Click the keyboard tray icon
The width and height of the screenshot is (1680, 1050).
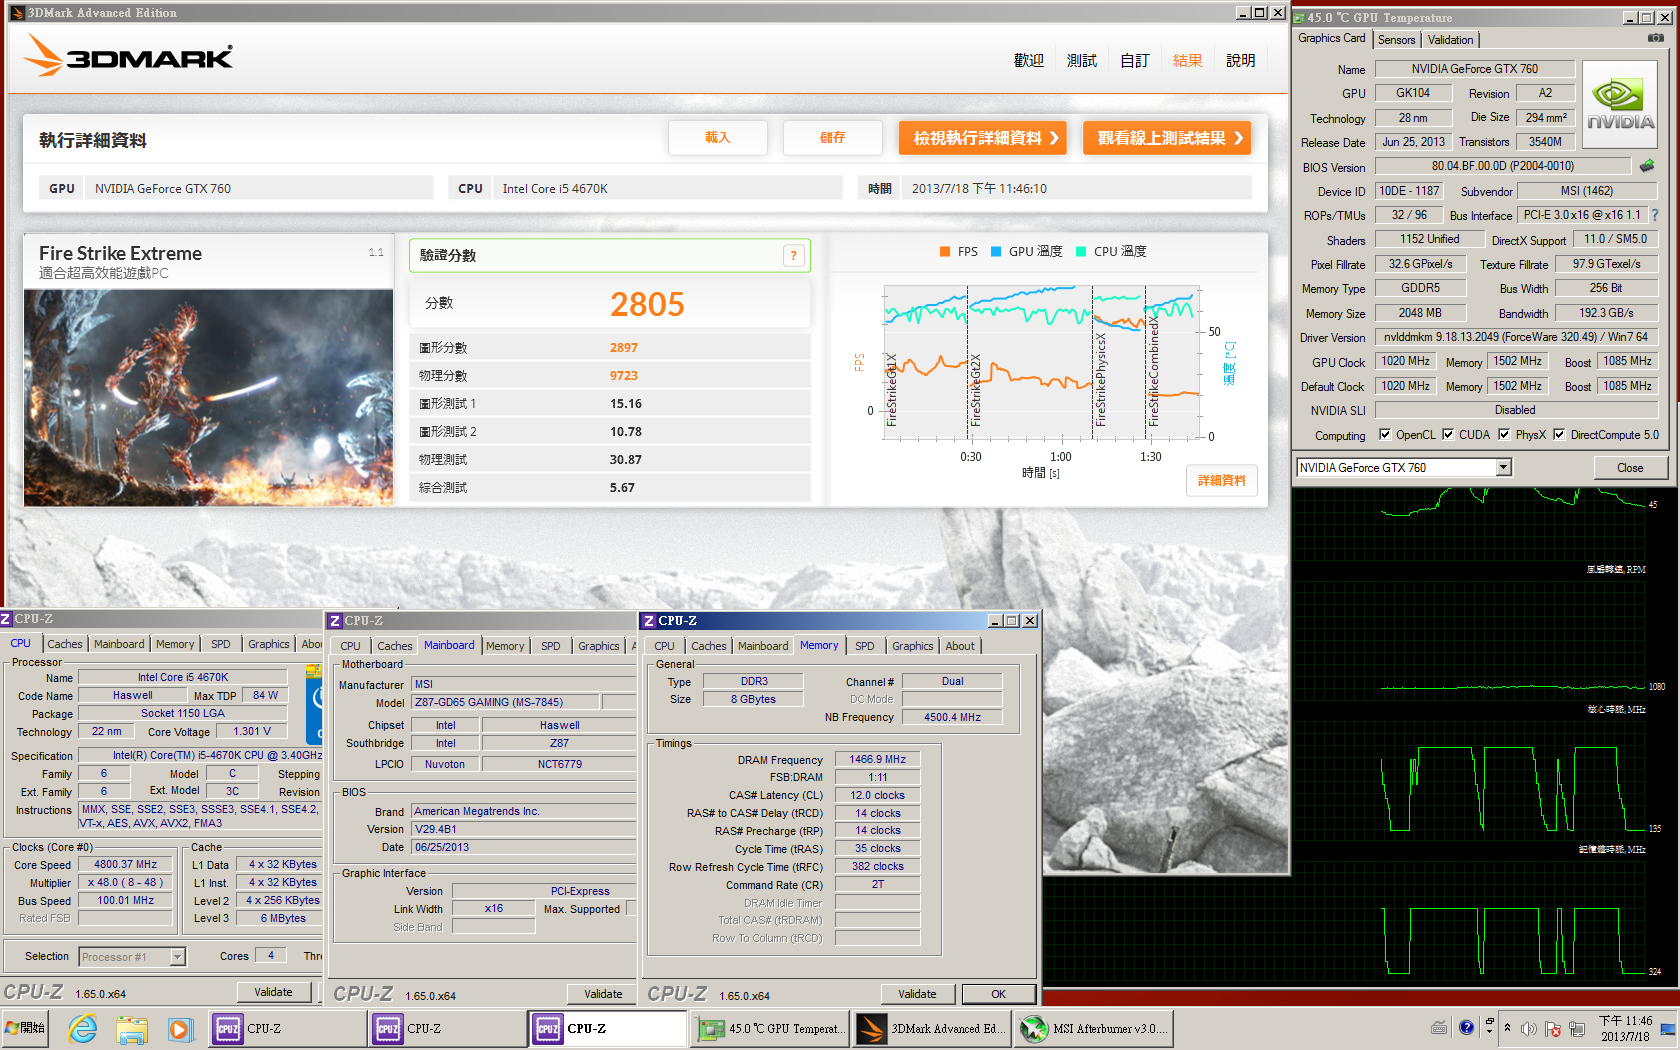(x=1439, y=1027)
